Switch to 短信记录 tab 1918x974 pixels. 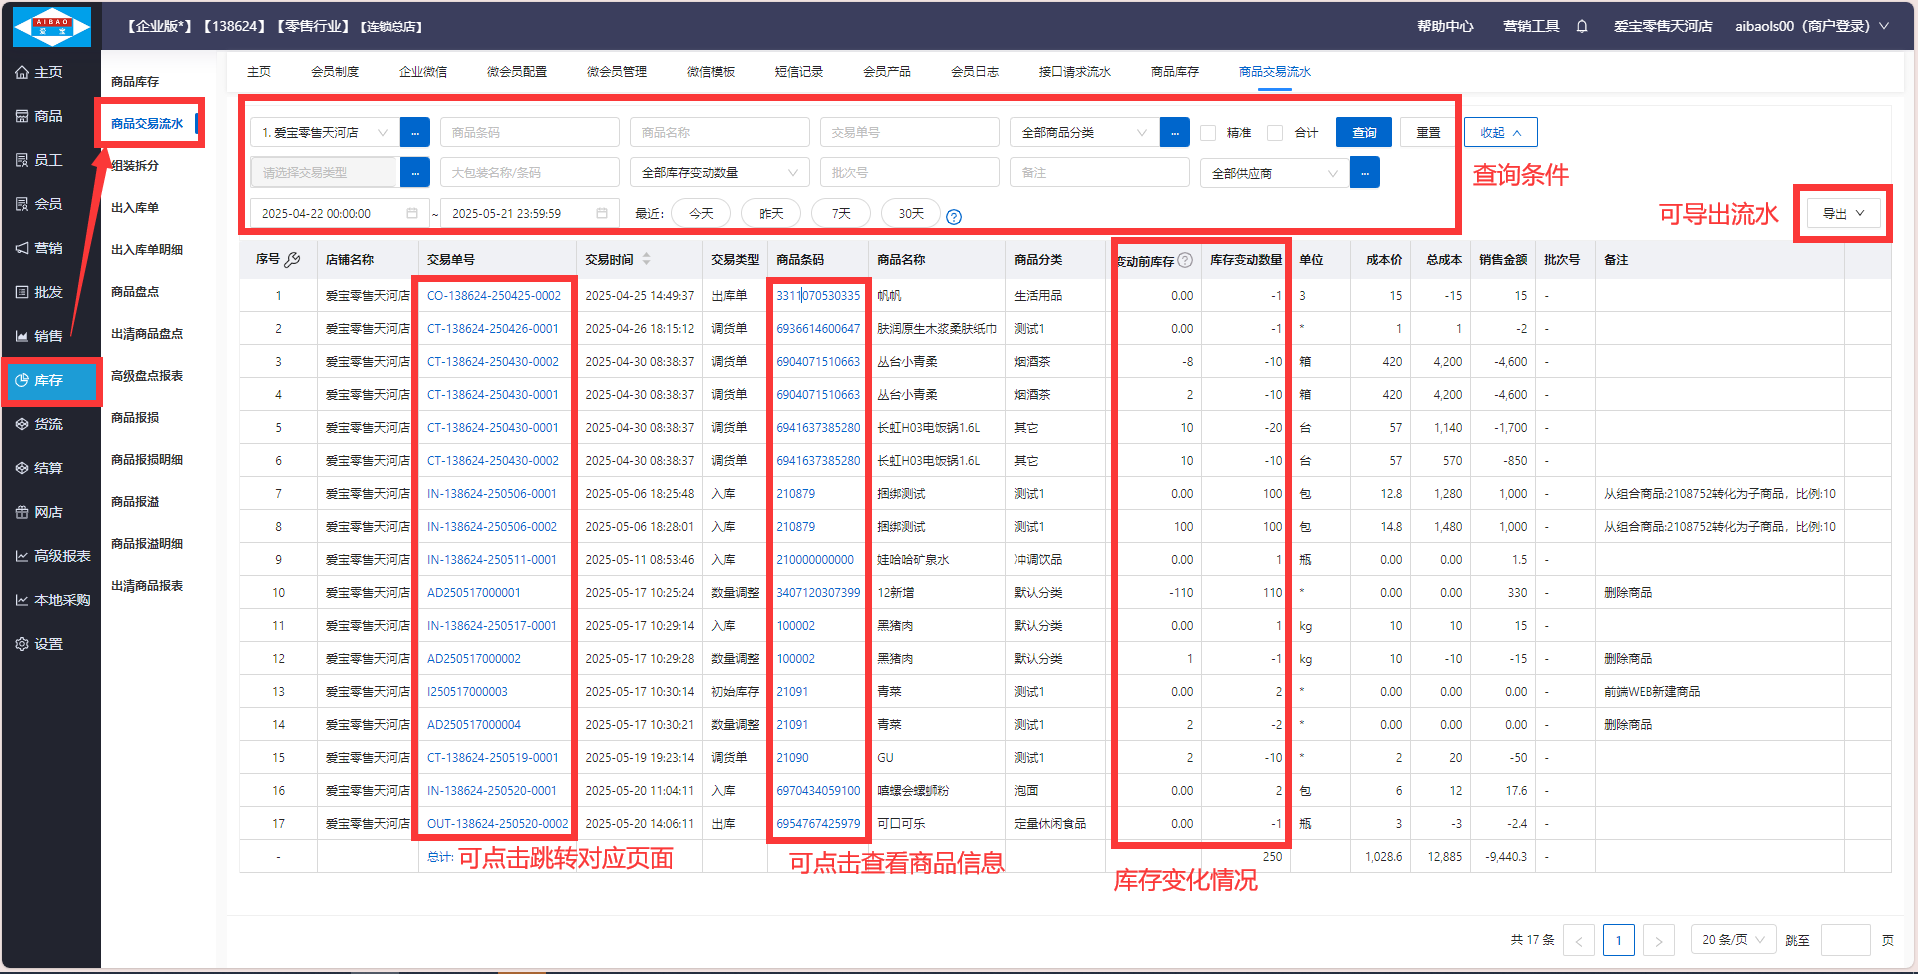(799, 72)
